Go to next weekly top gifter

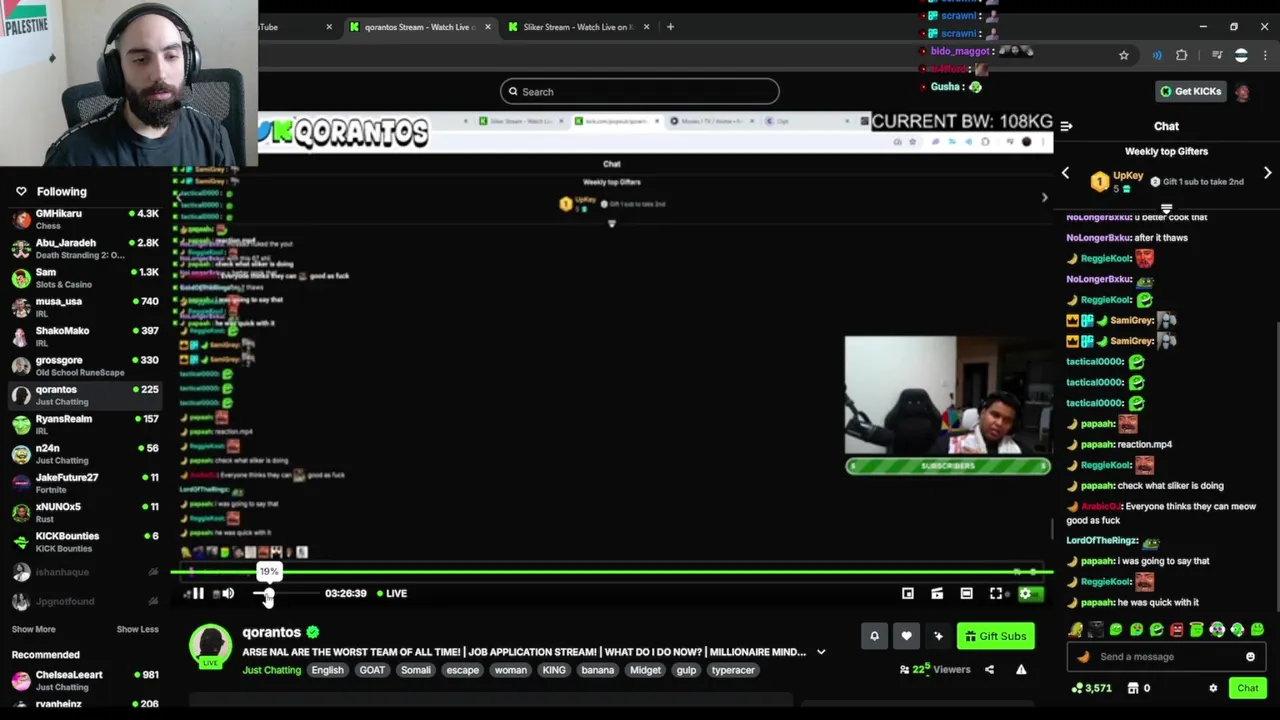(x=1267, y=173)
